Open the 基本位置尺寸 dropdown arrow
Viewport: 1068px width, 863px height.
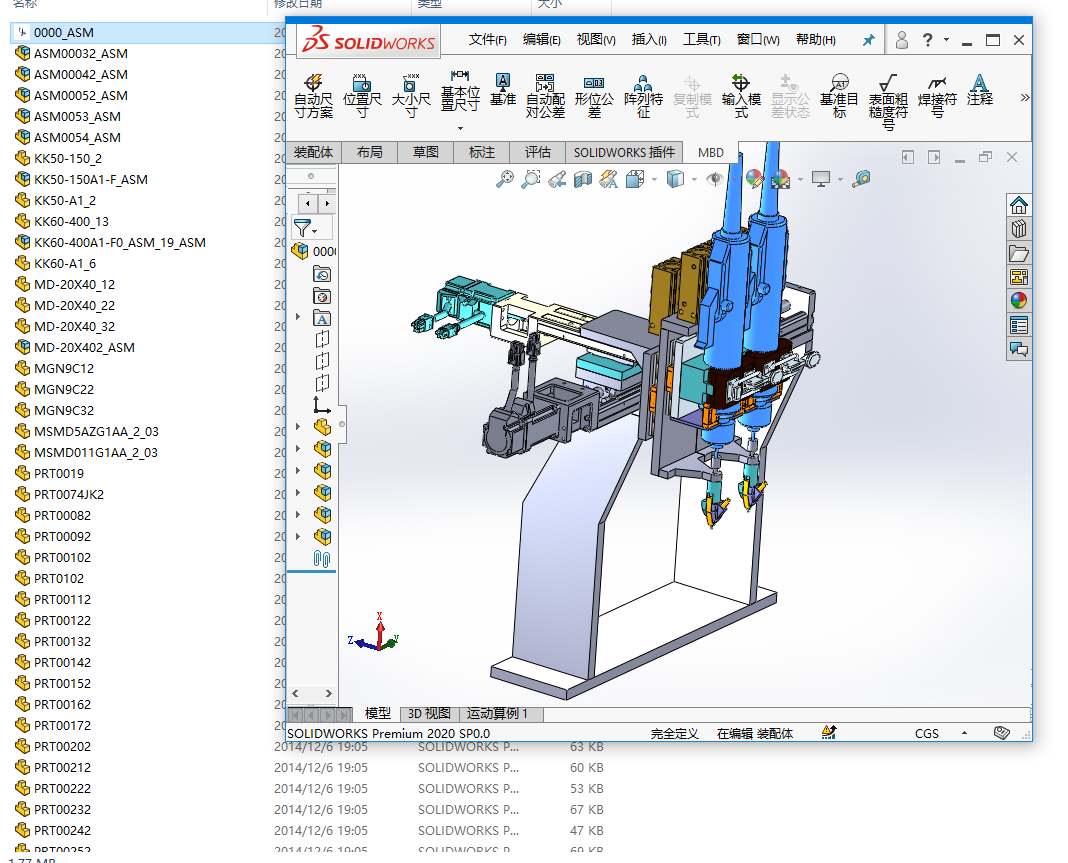(x=460, y=128)
